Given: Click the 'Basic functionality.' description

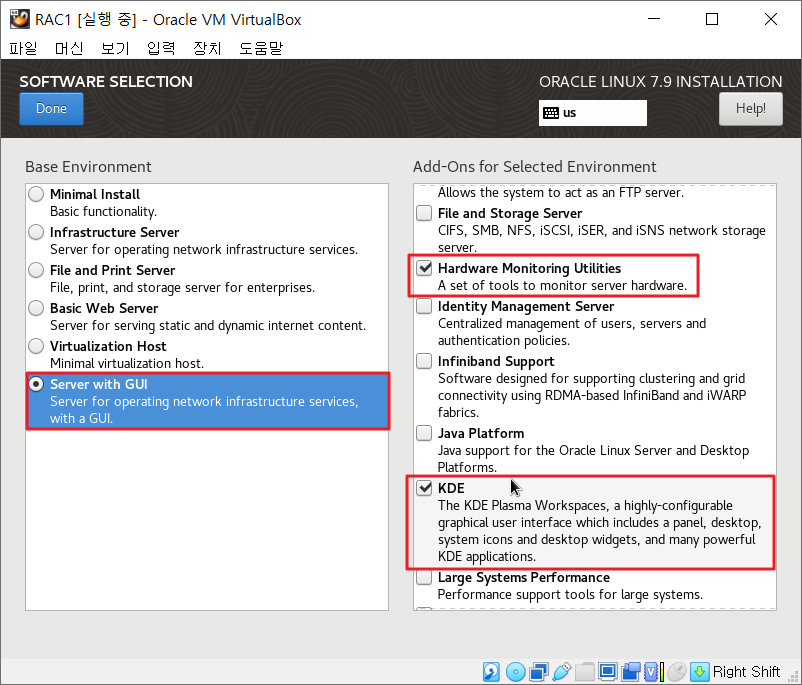Looking at the screenshot, I should pyautogui.click(x=103, y=212).
